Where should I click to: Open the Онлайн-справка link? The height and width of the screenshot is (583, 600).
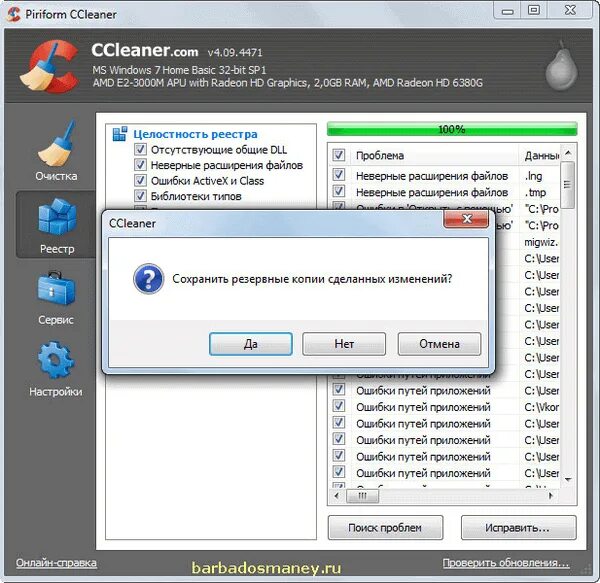point(56,563)
